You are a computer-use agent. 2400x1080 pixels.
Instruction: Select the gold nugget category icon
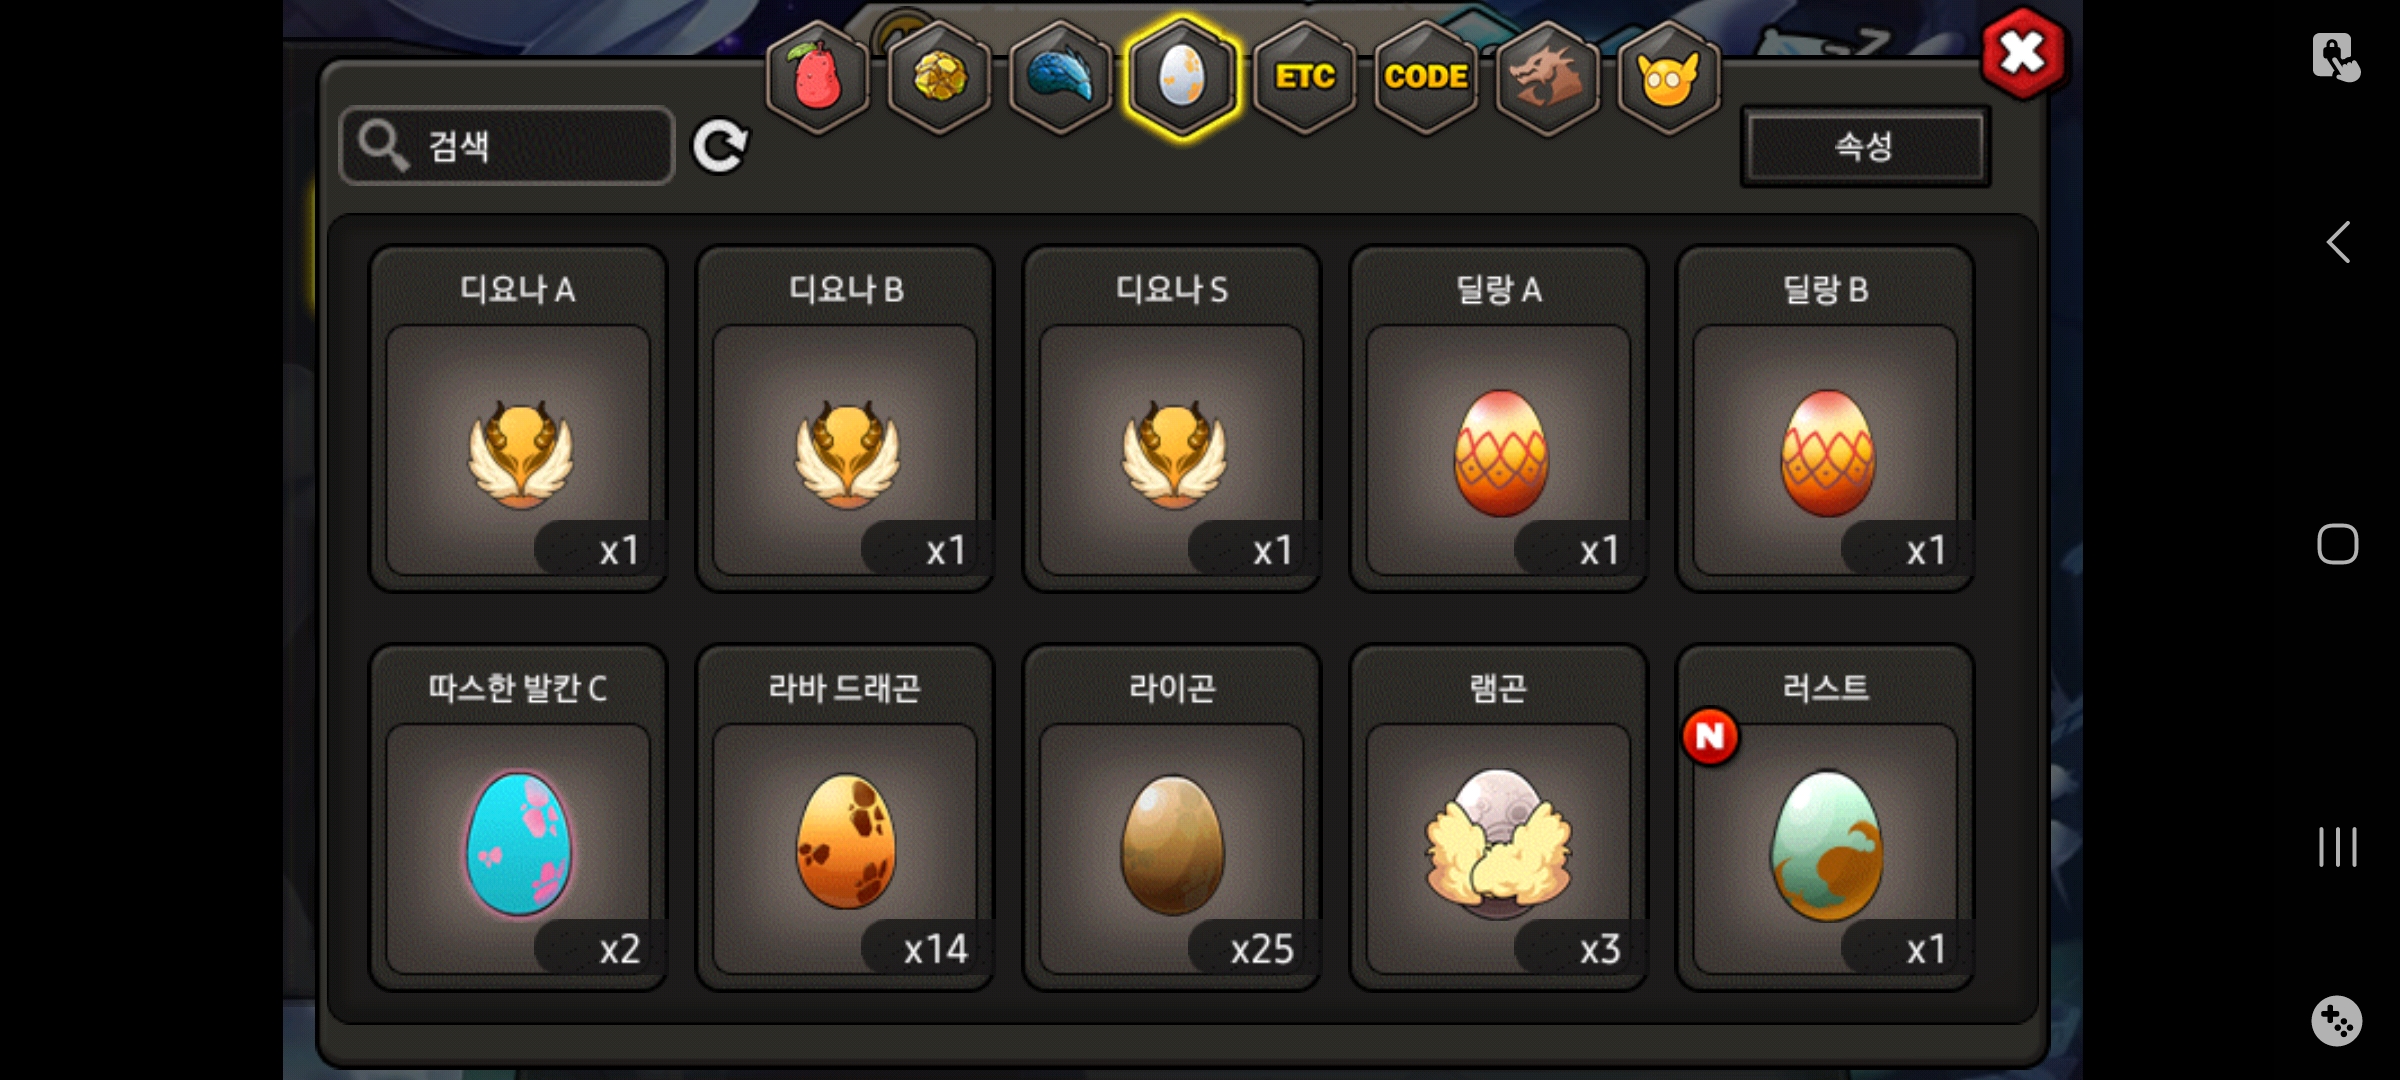(939, 77)
